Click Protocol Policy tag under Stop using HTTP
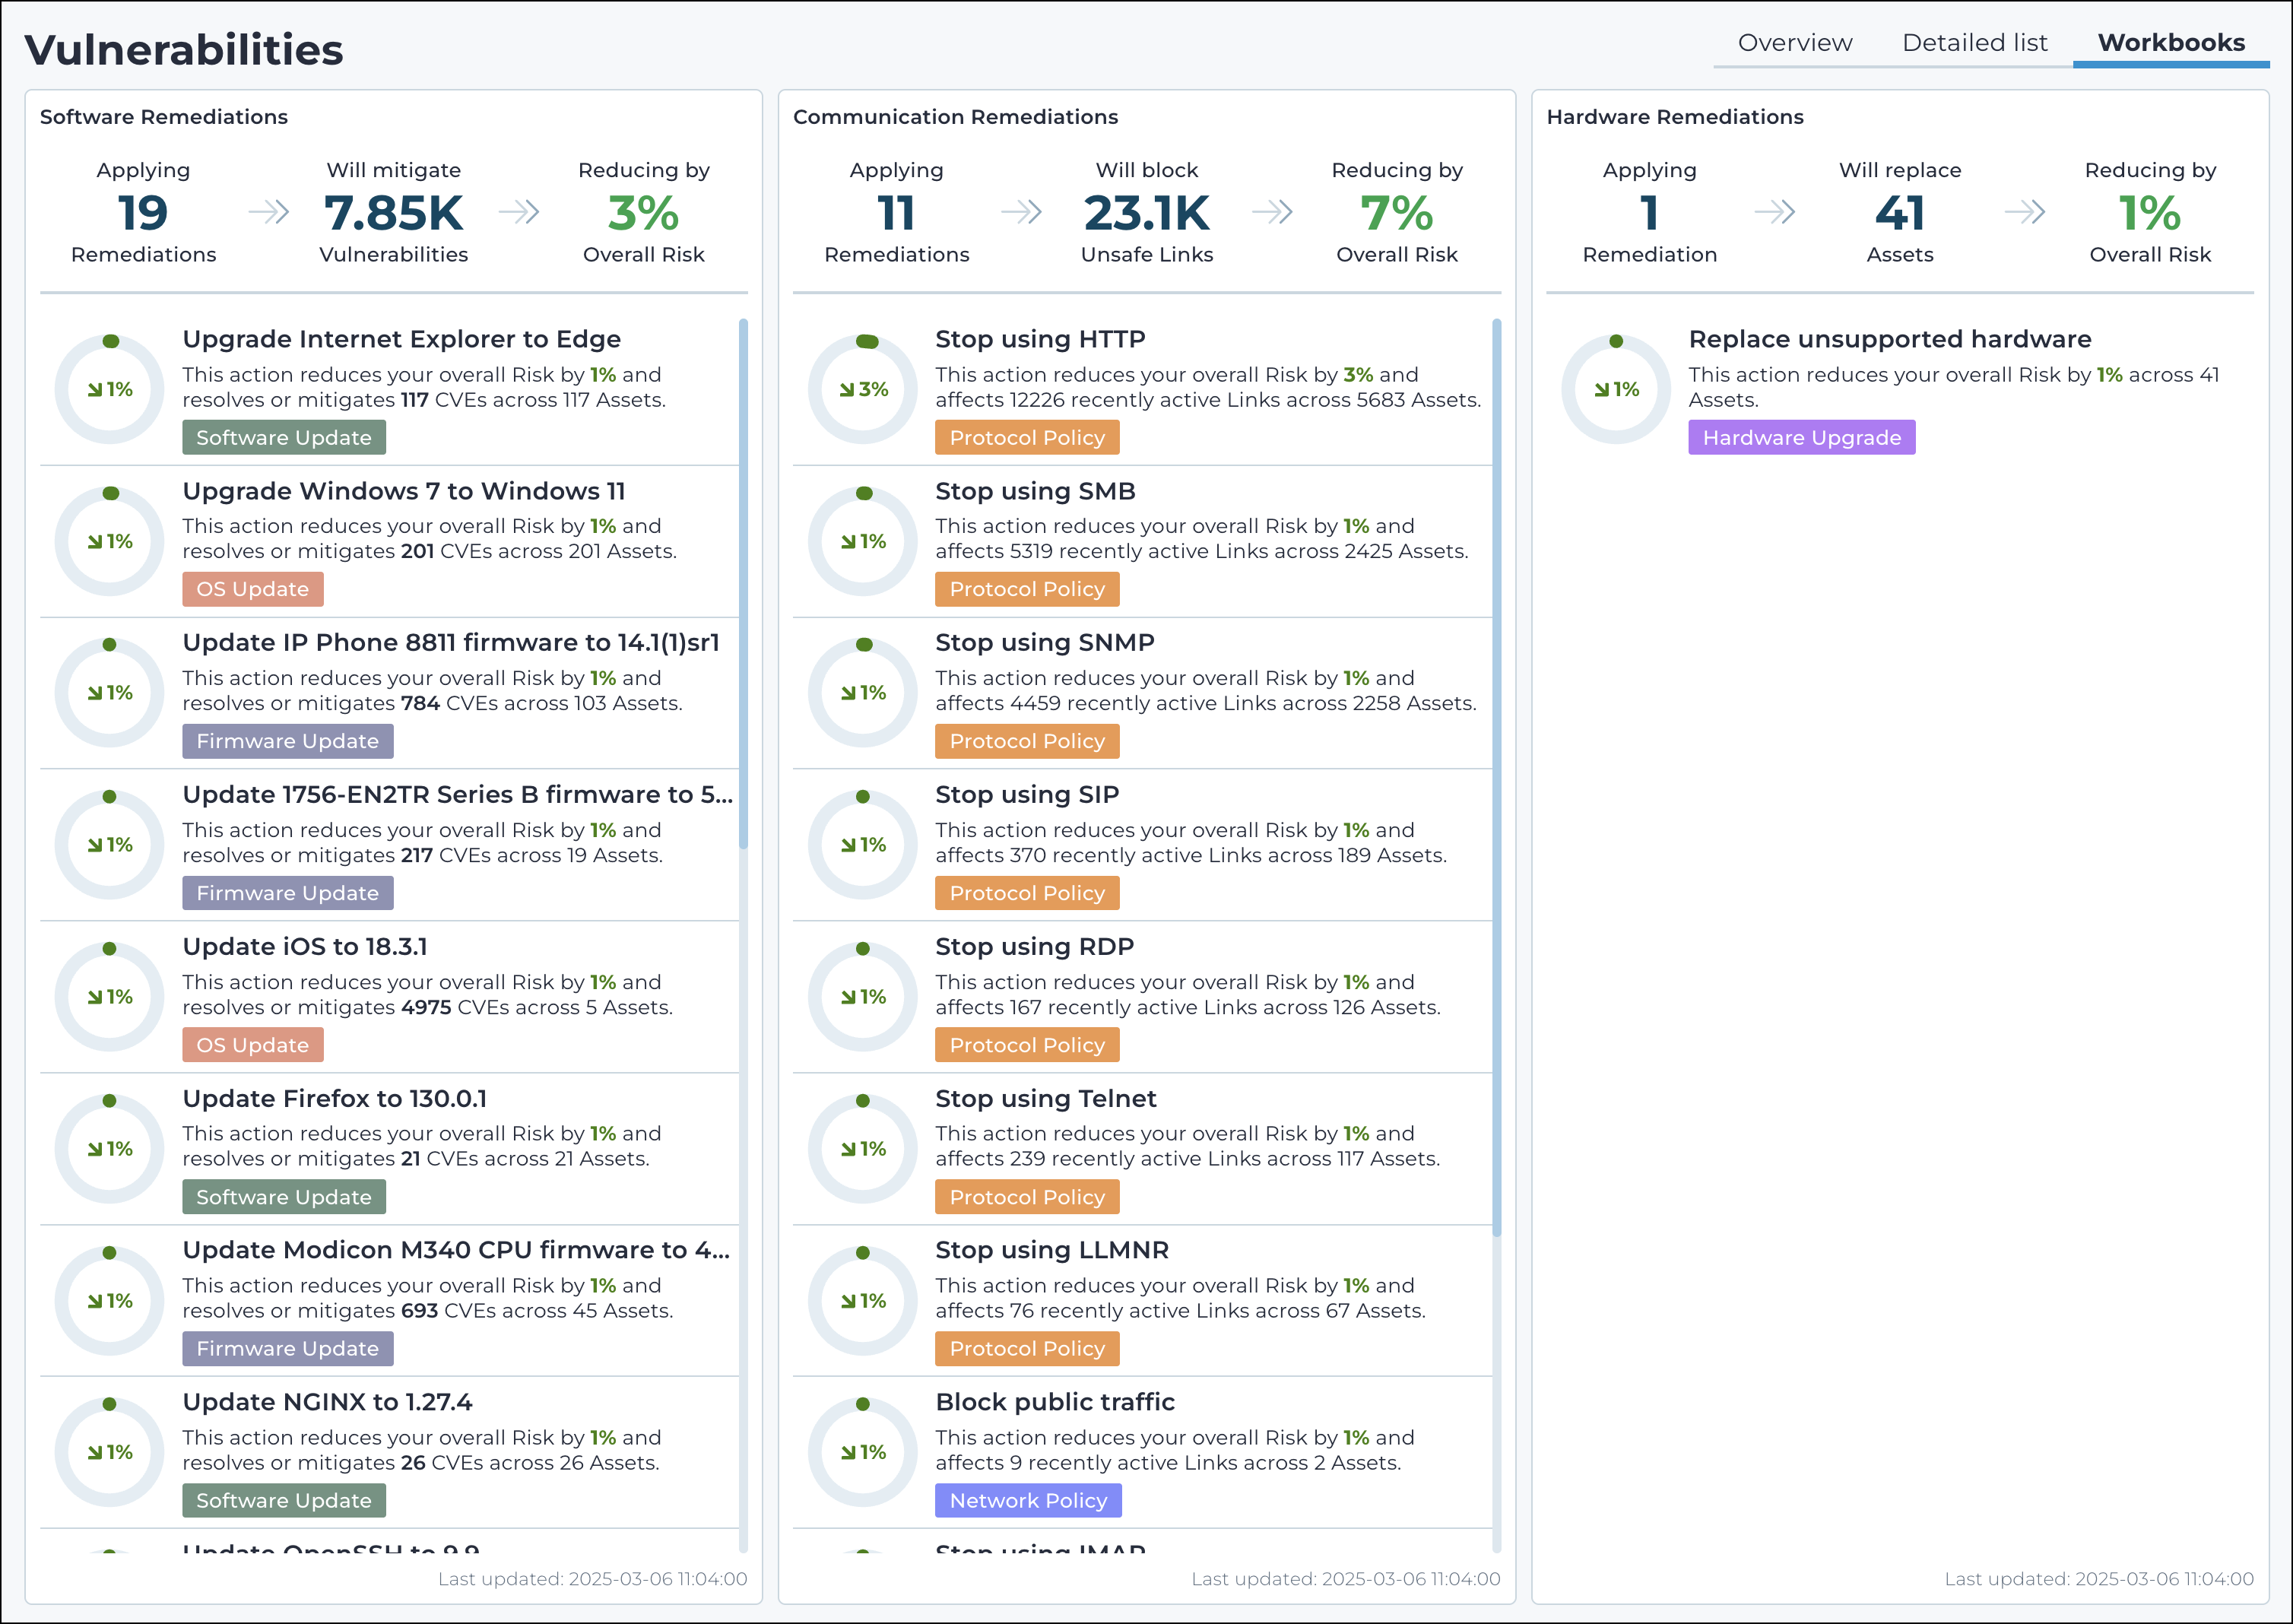 tap(1027, 438)
